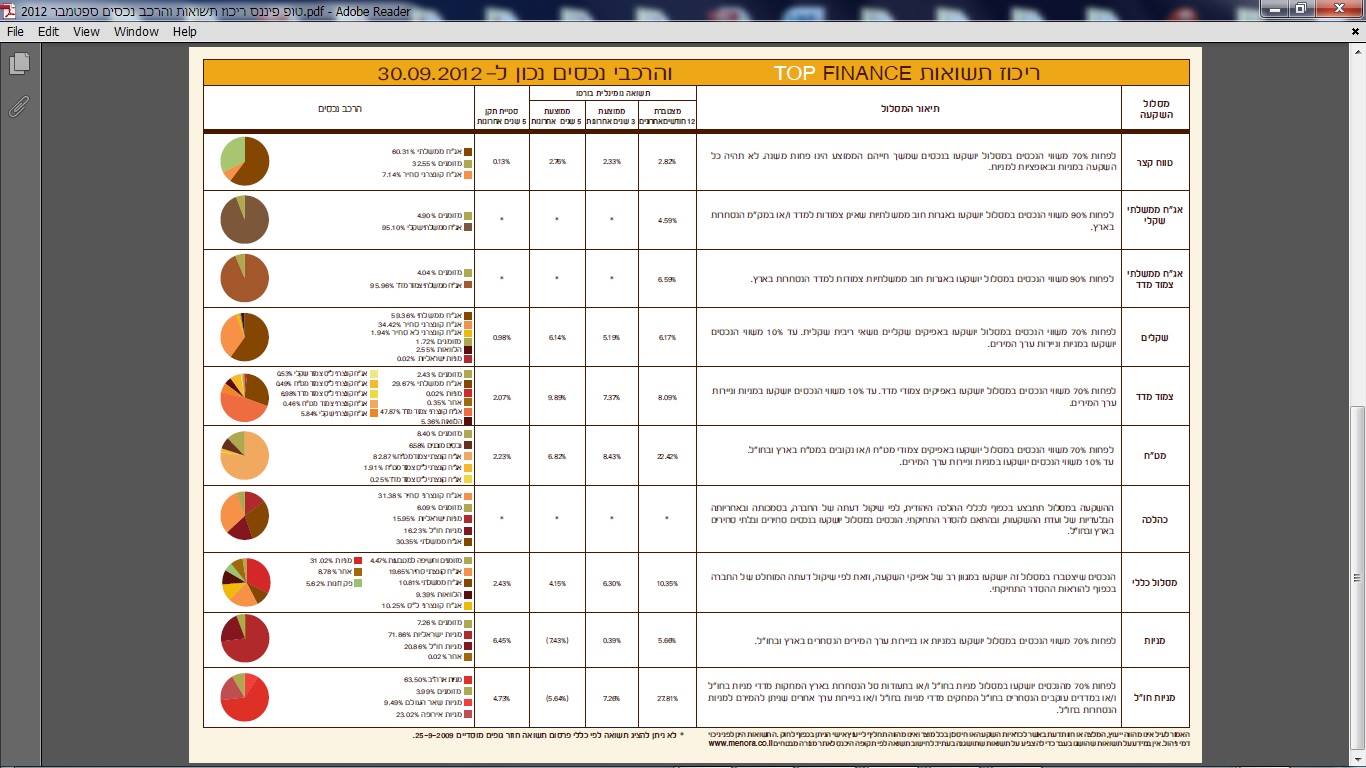
Task: Click the legend swatch beside 71.86%
Action: tap(468, 635)
